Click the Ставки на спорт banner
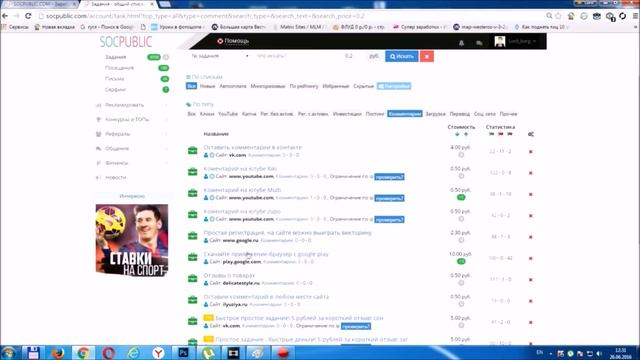 132,240
